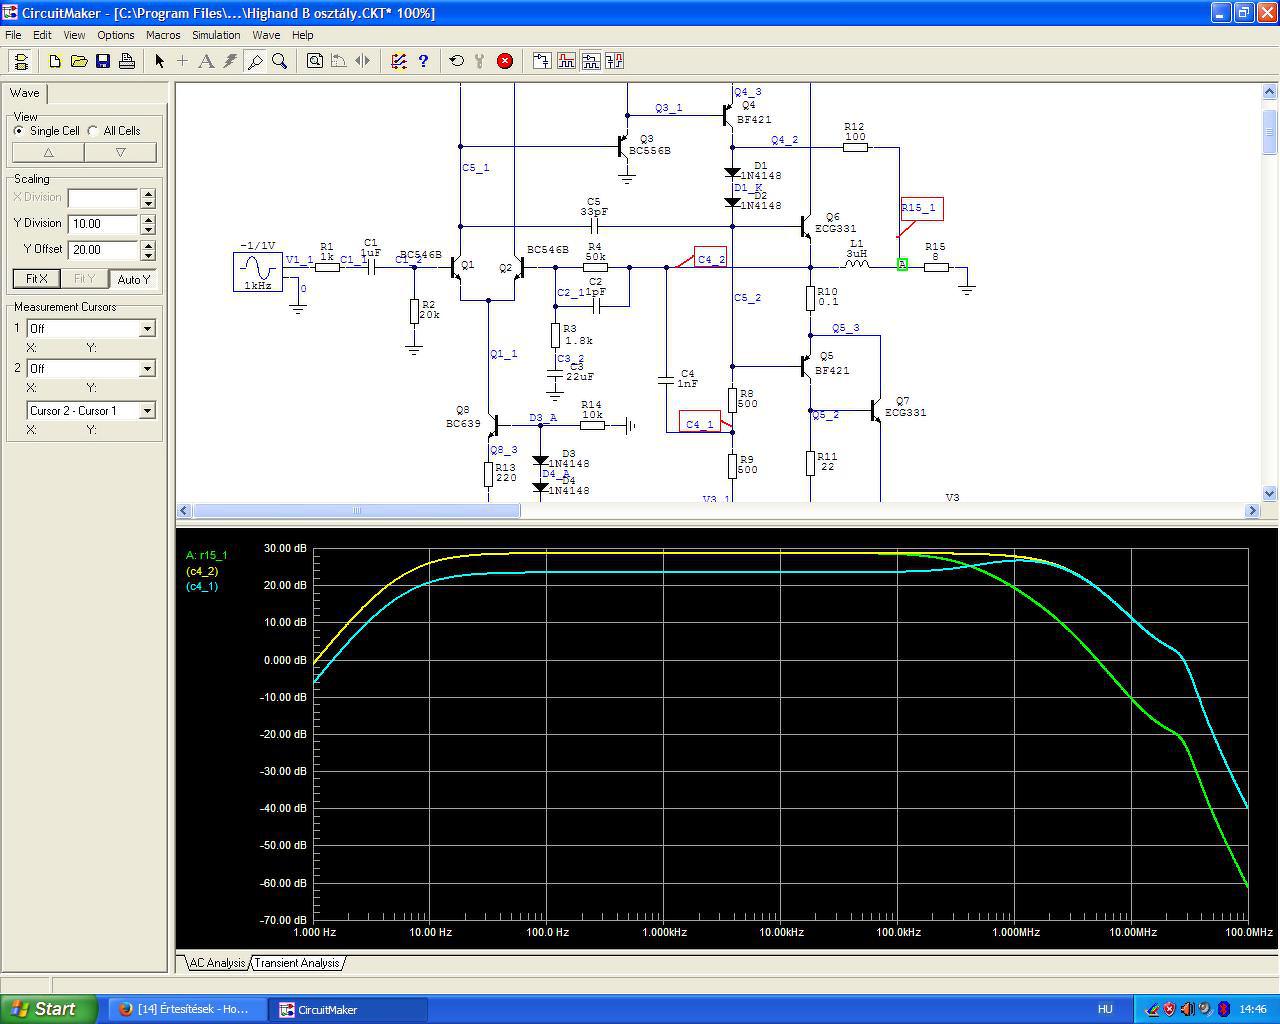
Task: Toggle the Auto Y button
Action: tap(133, 279)
